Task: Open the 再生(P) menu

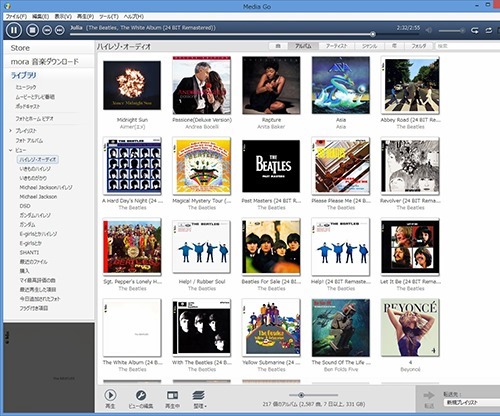Action: point(85,16)
